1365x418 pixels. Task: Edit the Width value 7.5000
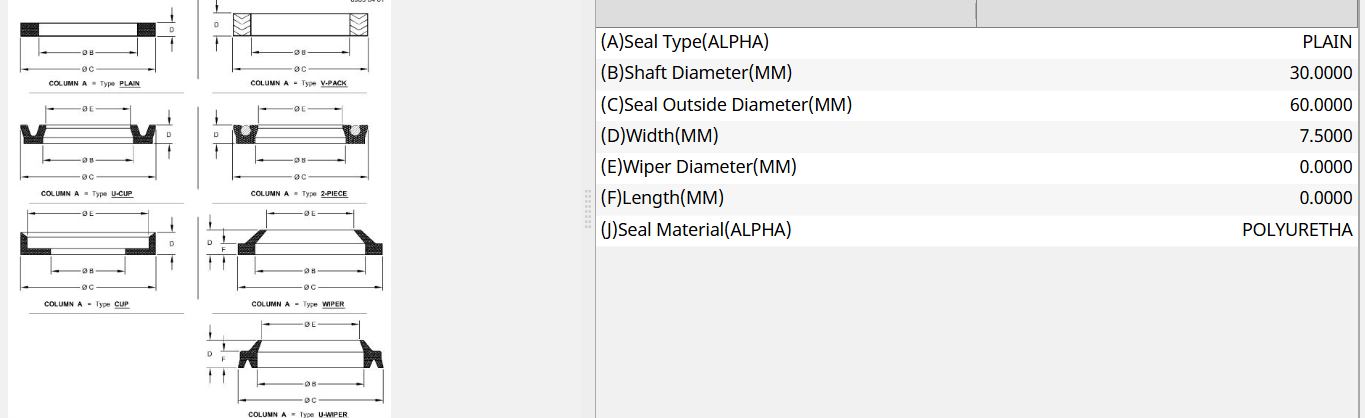[1325, 136]
